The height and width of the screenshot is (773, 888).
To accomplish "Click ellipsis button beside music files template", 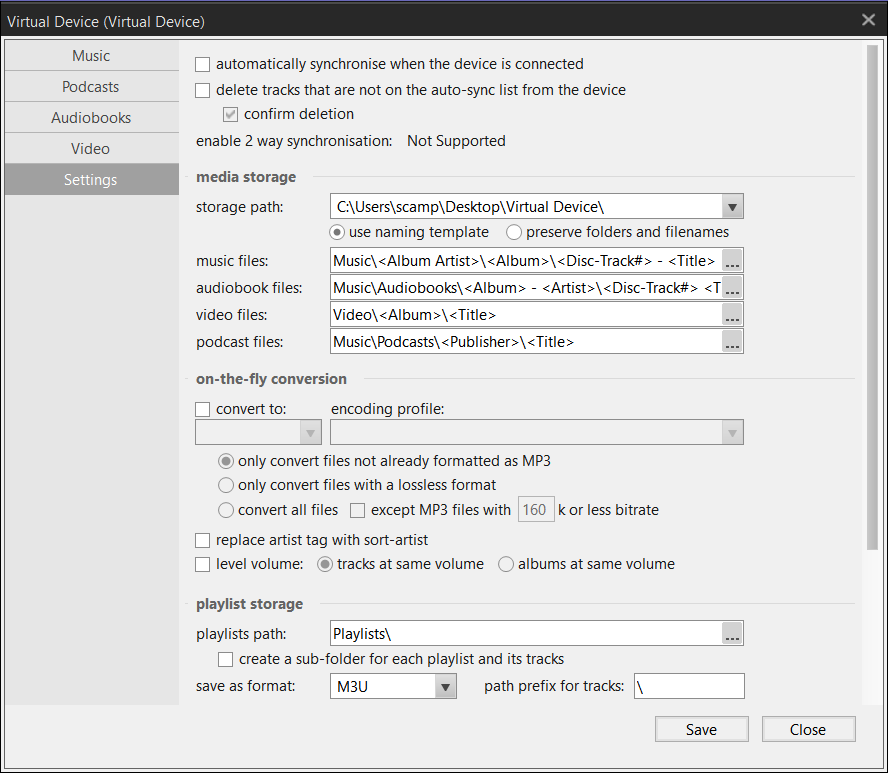I will (733, 261).
